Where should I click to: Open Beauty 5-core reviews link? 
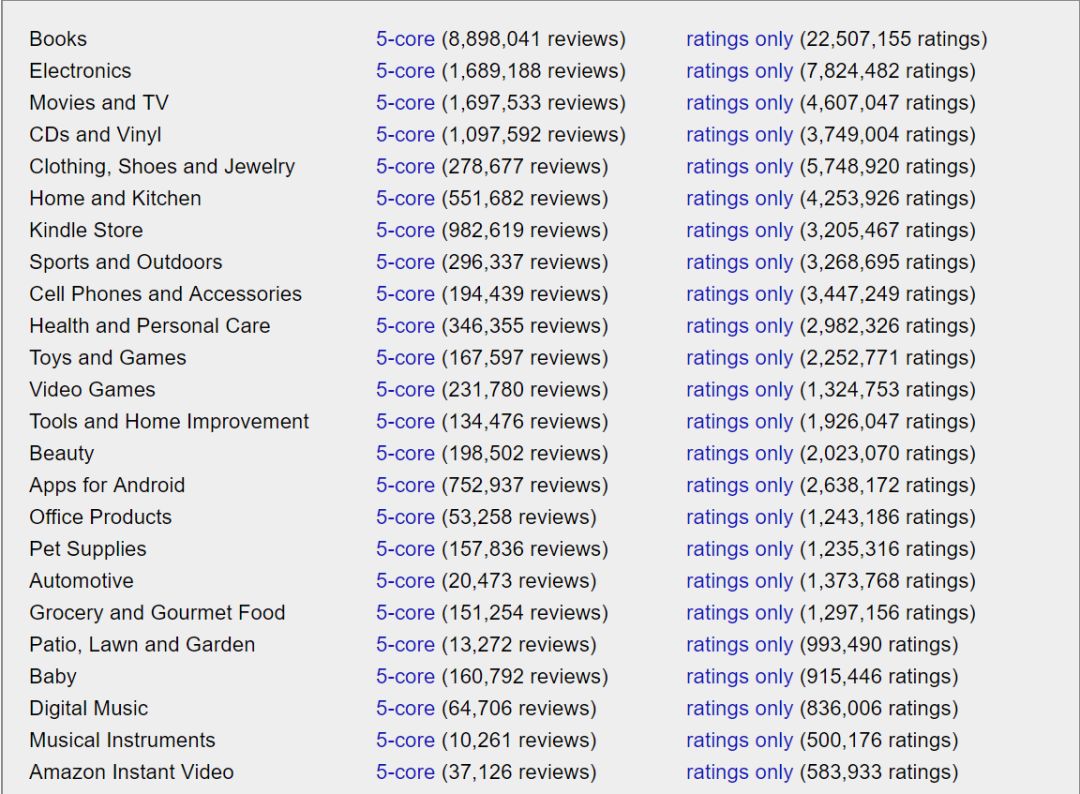(x=405, y=454)
